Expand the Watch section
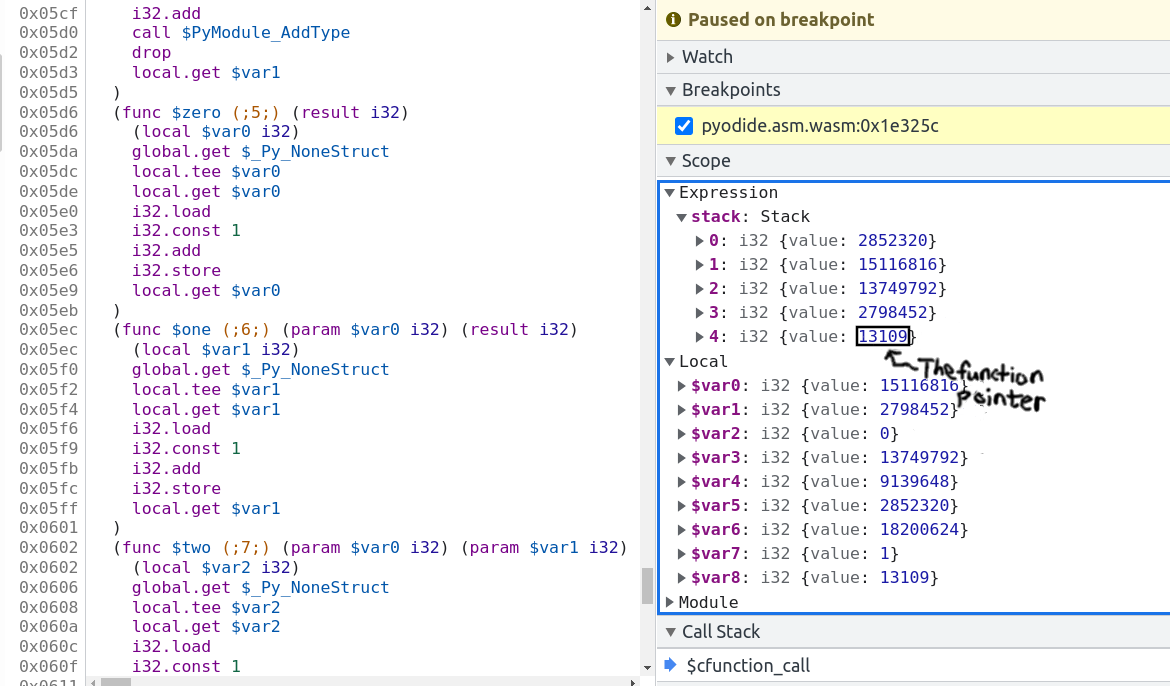 point(671,57)
